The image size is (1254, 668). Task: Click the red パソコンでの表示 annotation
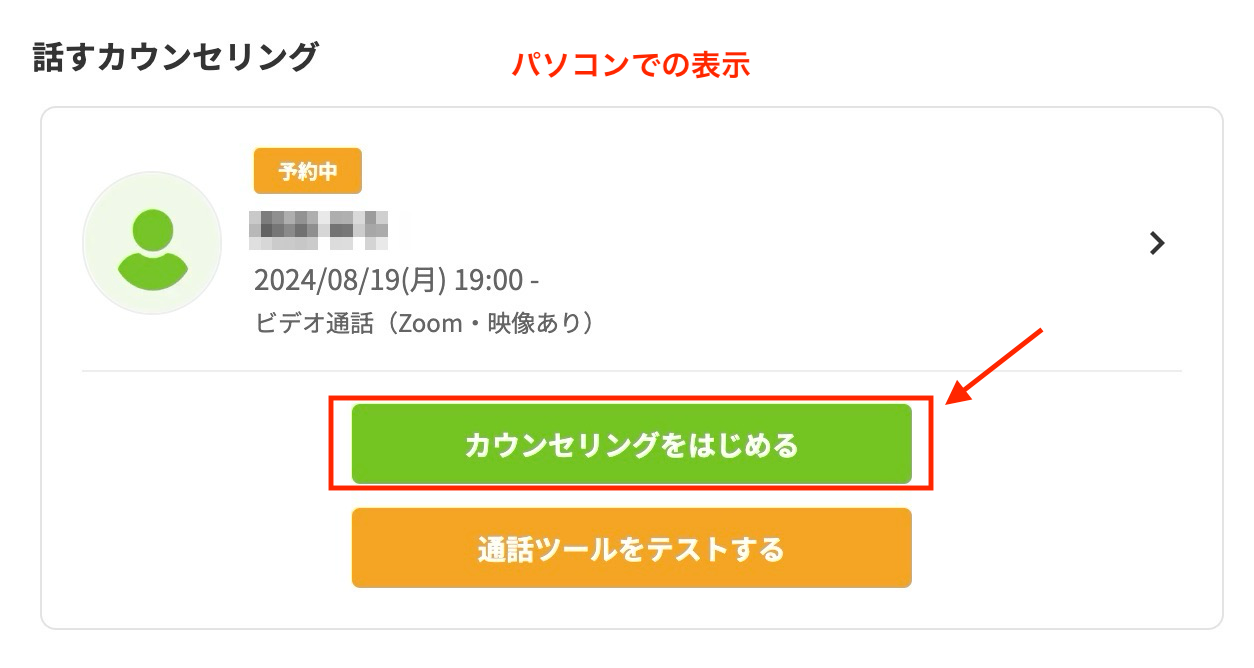pos(631,66)
